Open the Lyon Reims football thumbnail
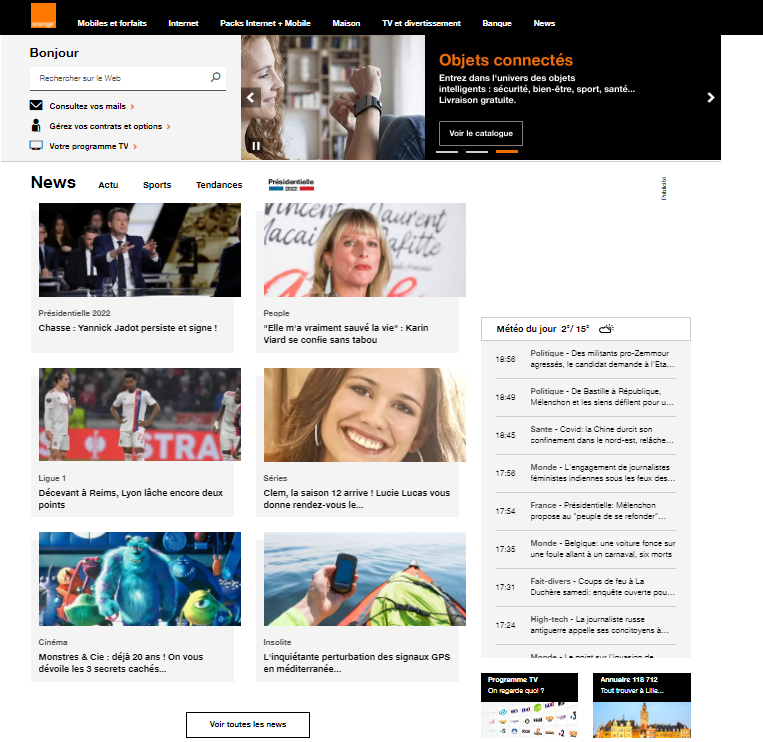The width and height of the screenshot is (763, 742). coord(140,415)
